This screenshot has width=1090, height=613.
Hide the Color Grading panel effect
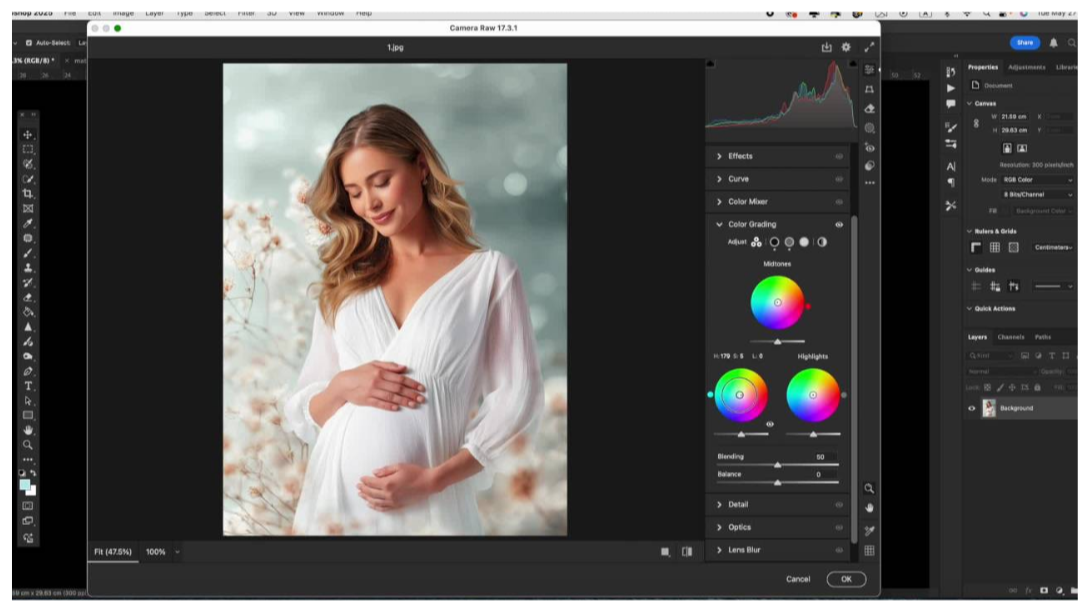point(838,225)
